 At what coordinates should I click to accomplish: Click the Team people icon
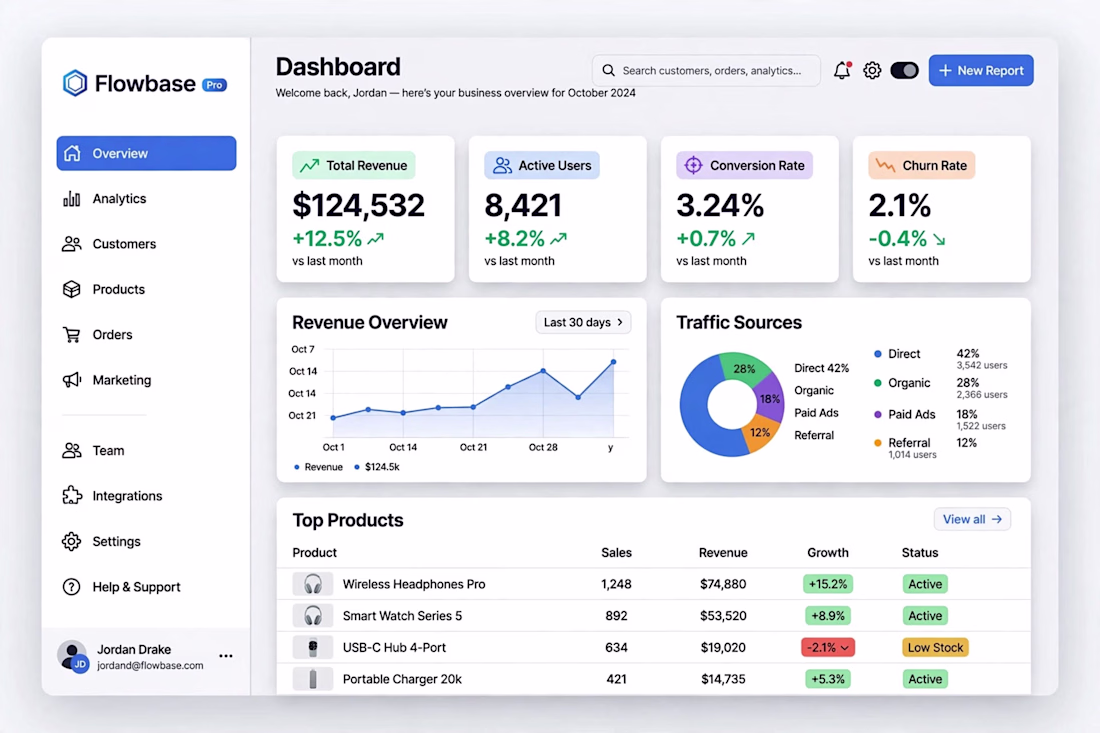(x=72, y=450)
